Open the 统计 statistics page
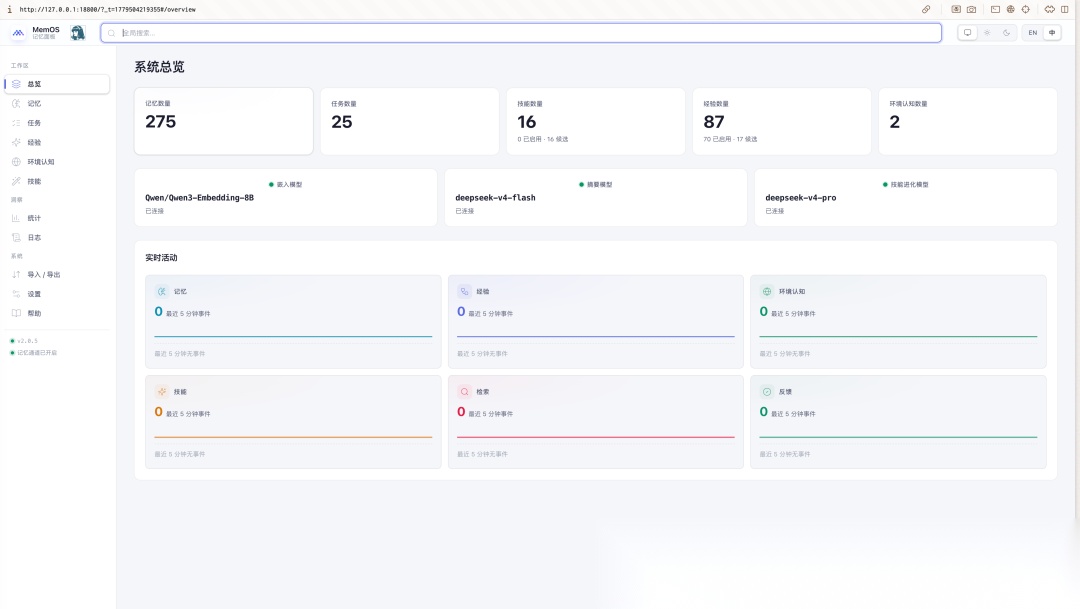 [x=57, y=218]
